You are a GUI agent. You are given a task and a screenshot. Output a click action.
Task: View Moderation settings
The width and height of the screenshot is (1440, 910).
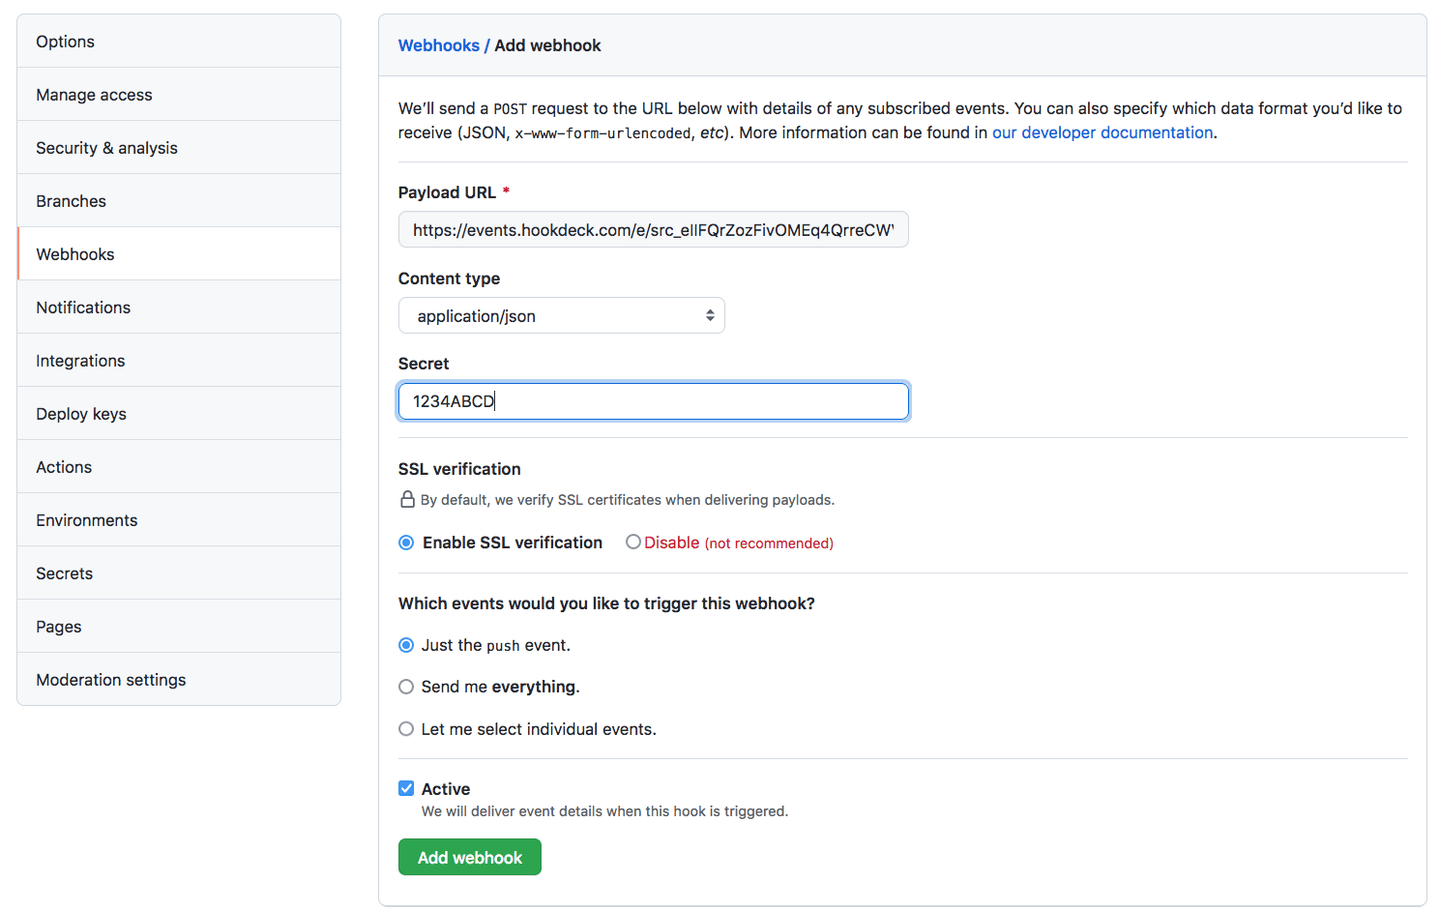click(x=110, y=679)
